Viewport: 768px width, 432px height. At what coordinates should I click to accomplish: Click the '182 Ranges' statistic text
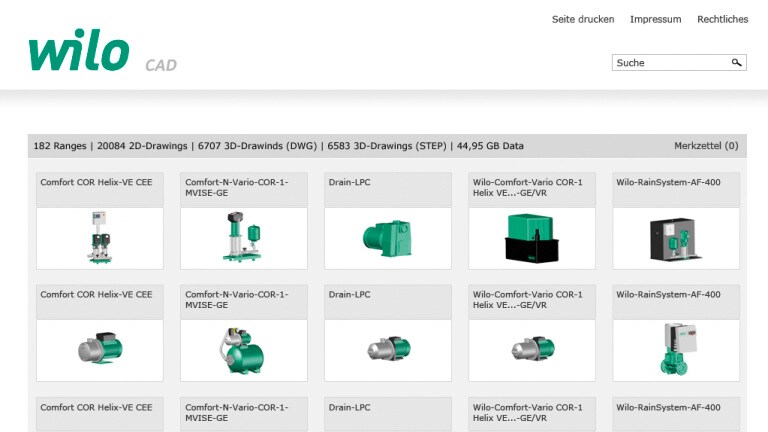click(x=60, y=146)
